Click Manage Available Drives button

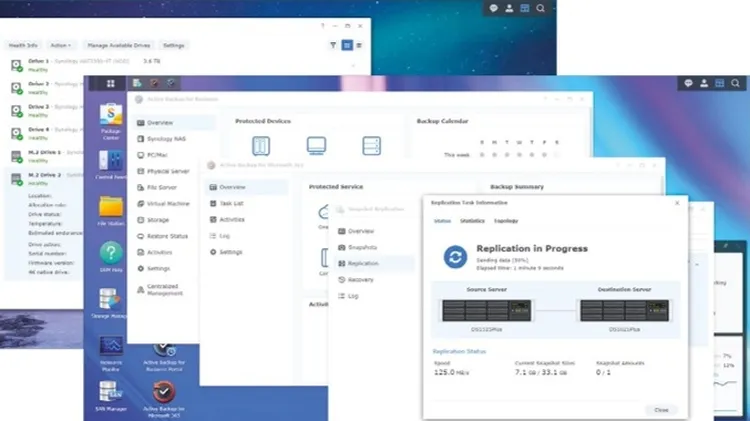(x=119, y=45)
